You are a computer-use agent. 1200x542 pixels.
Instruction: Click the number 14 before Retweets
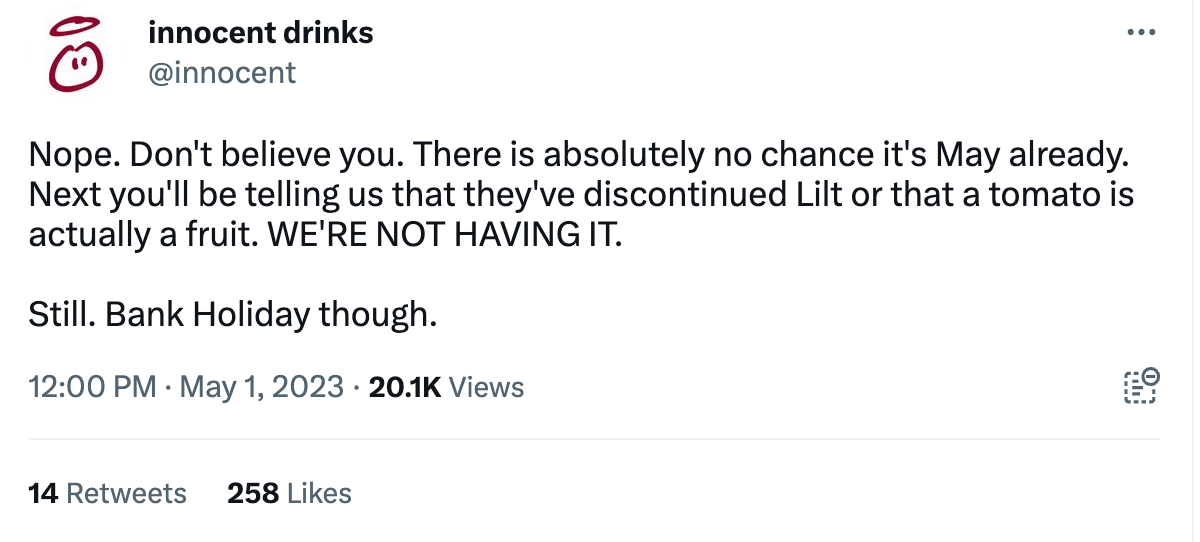click(42, 493)
